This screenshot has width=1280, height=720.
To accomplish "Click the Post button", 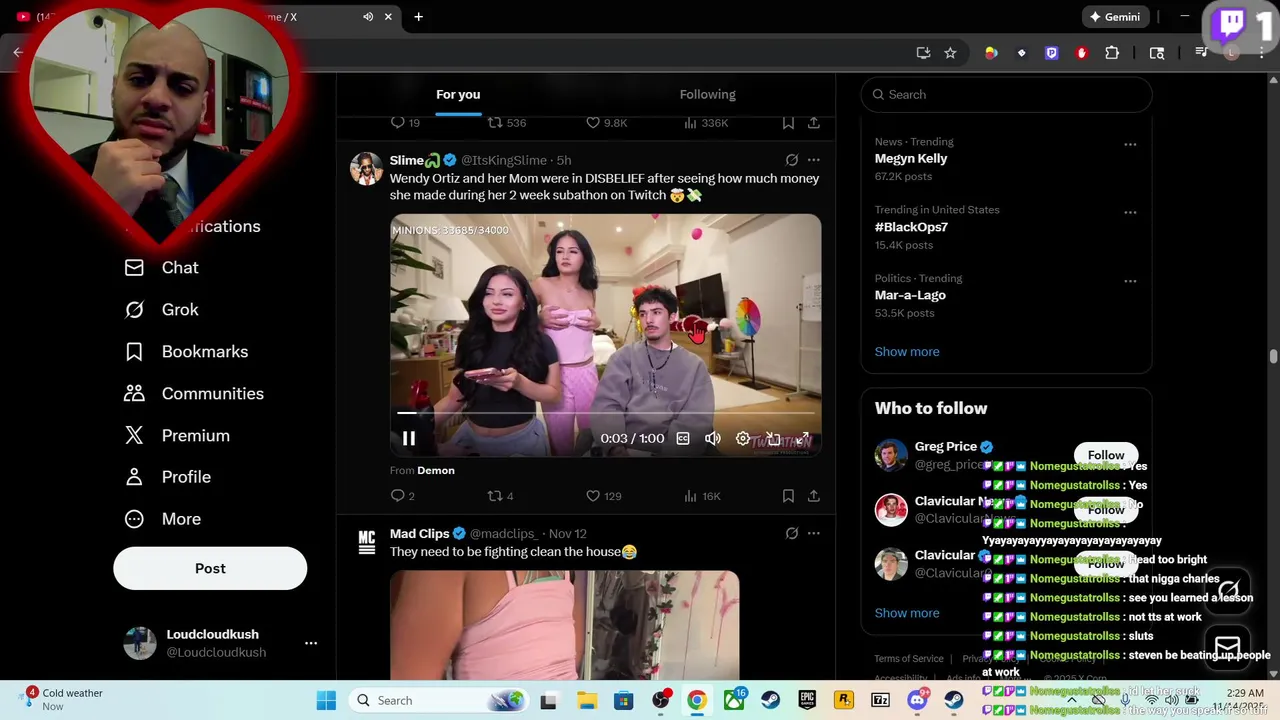I will (210, 568).
